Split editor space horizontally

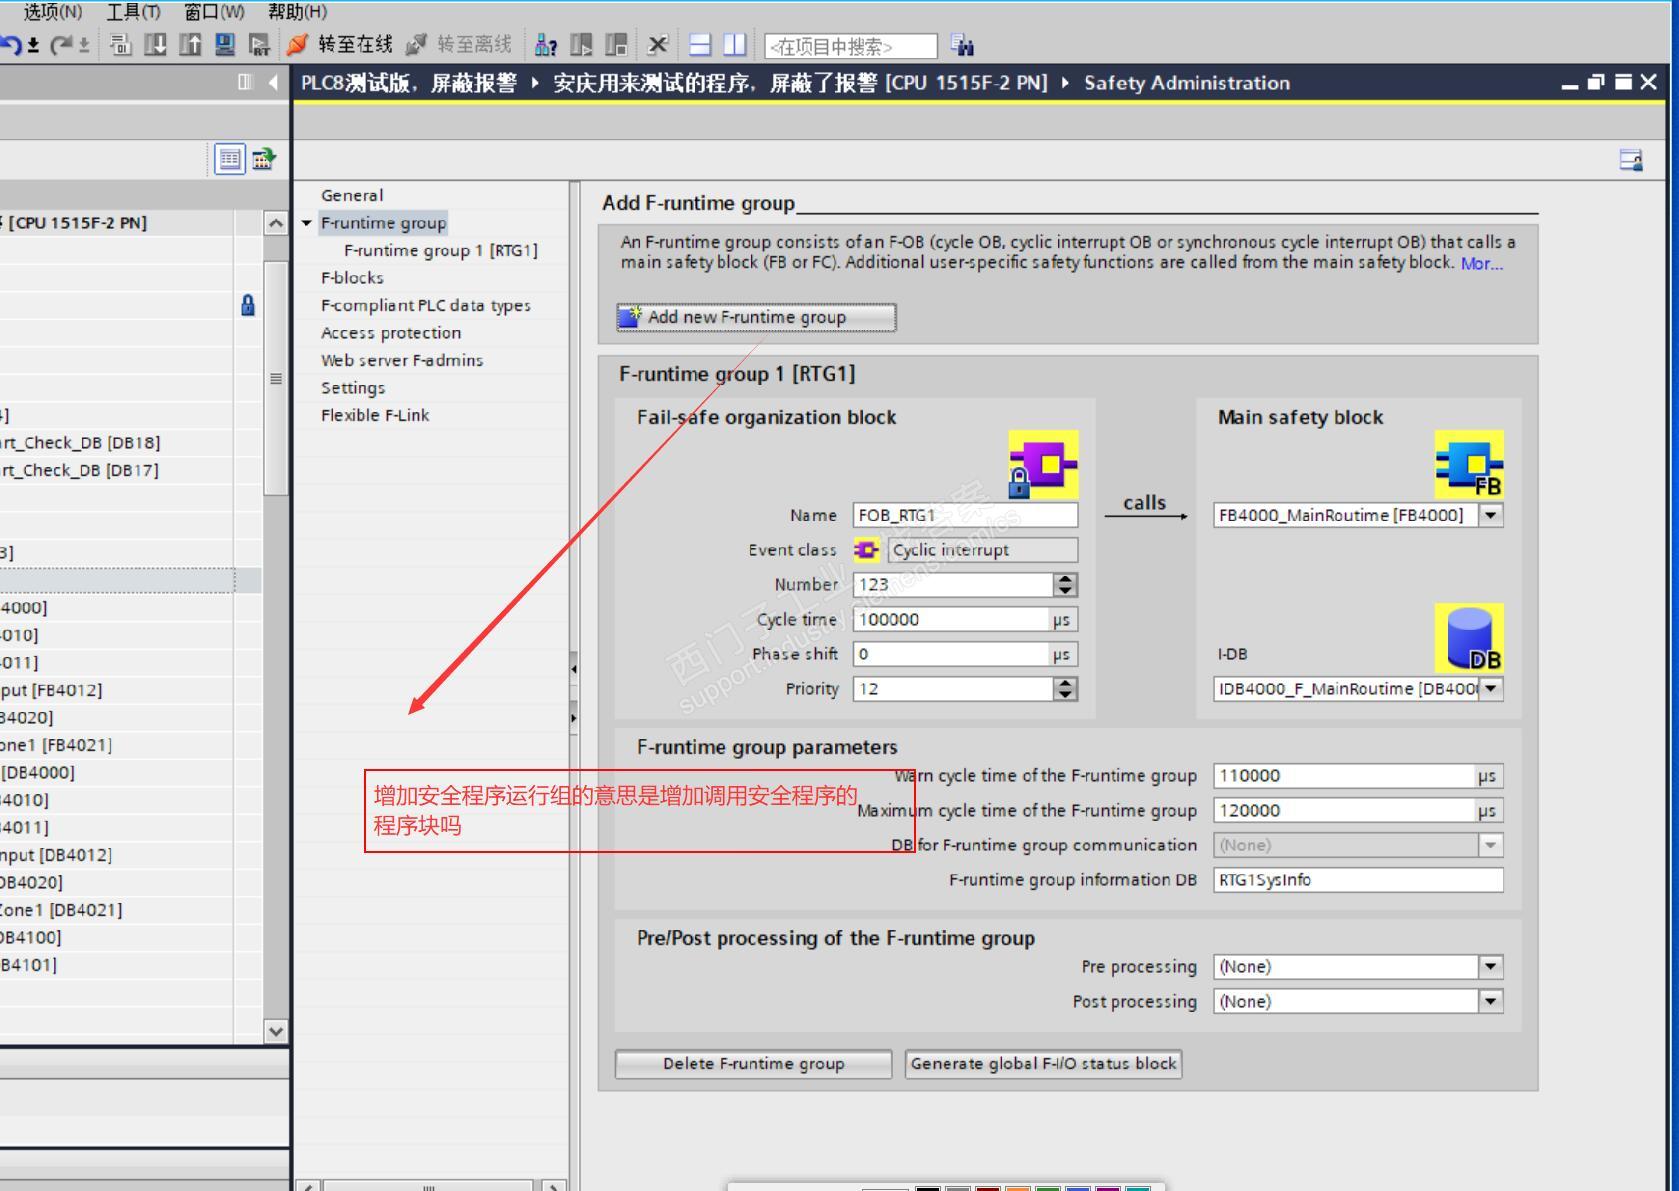pyautogui.click(x=700, y=45)
